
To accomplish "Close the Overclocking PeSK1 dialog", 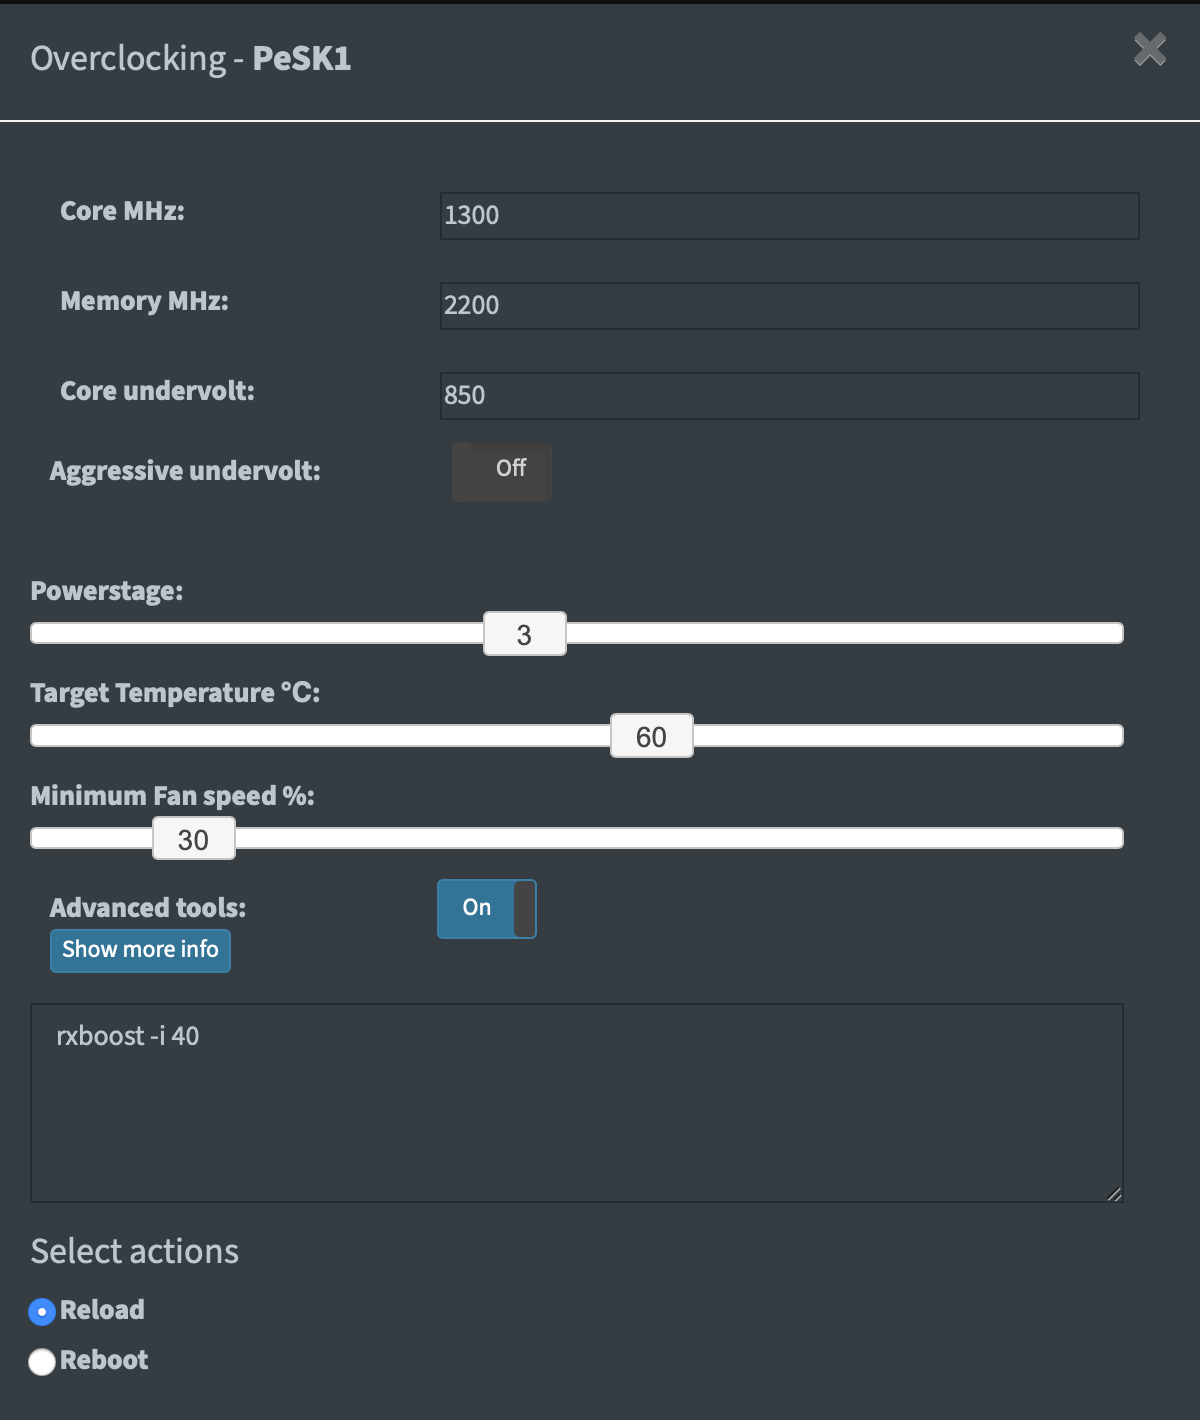I will click(1150, 49).
